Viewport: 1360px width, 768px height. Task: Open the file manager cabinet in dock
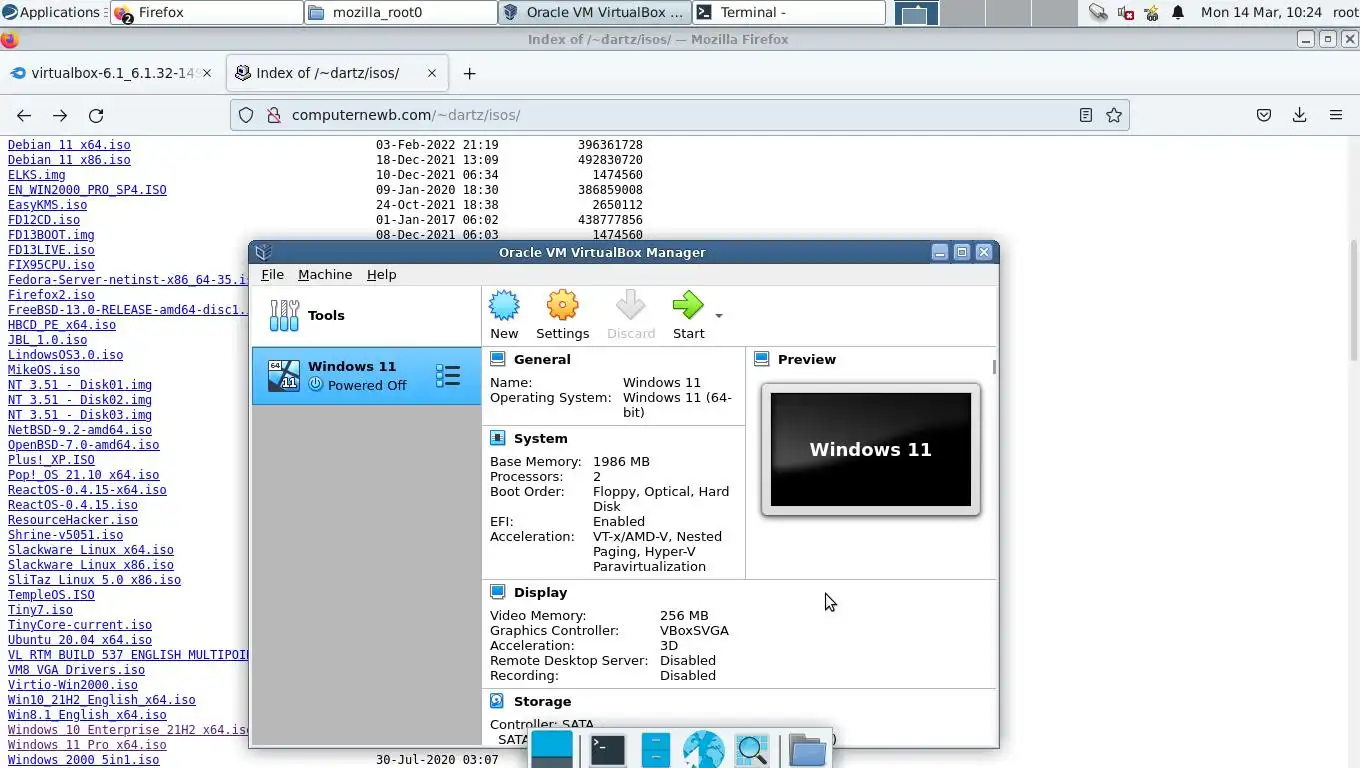[x=655, y=750]
